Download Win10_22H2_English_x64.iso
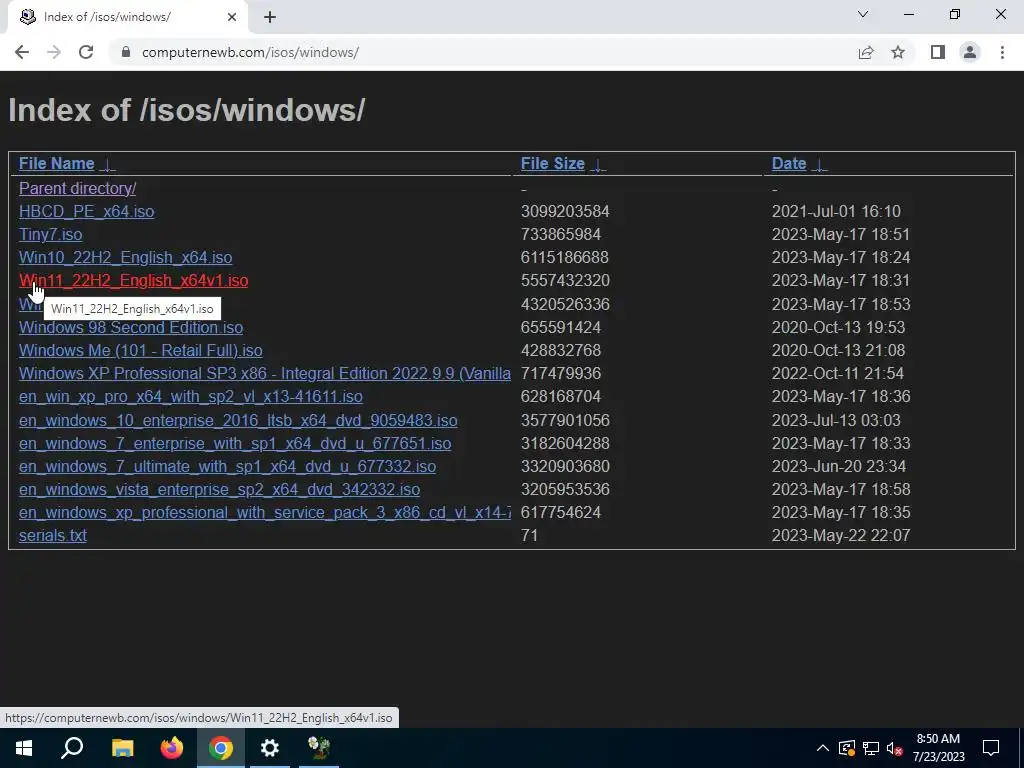The image size is (1024, 768). point(125,257)
